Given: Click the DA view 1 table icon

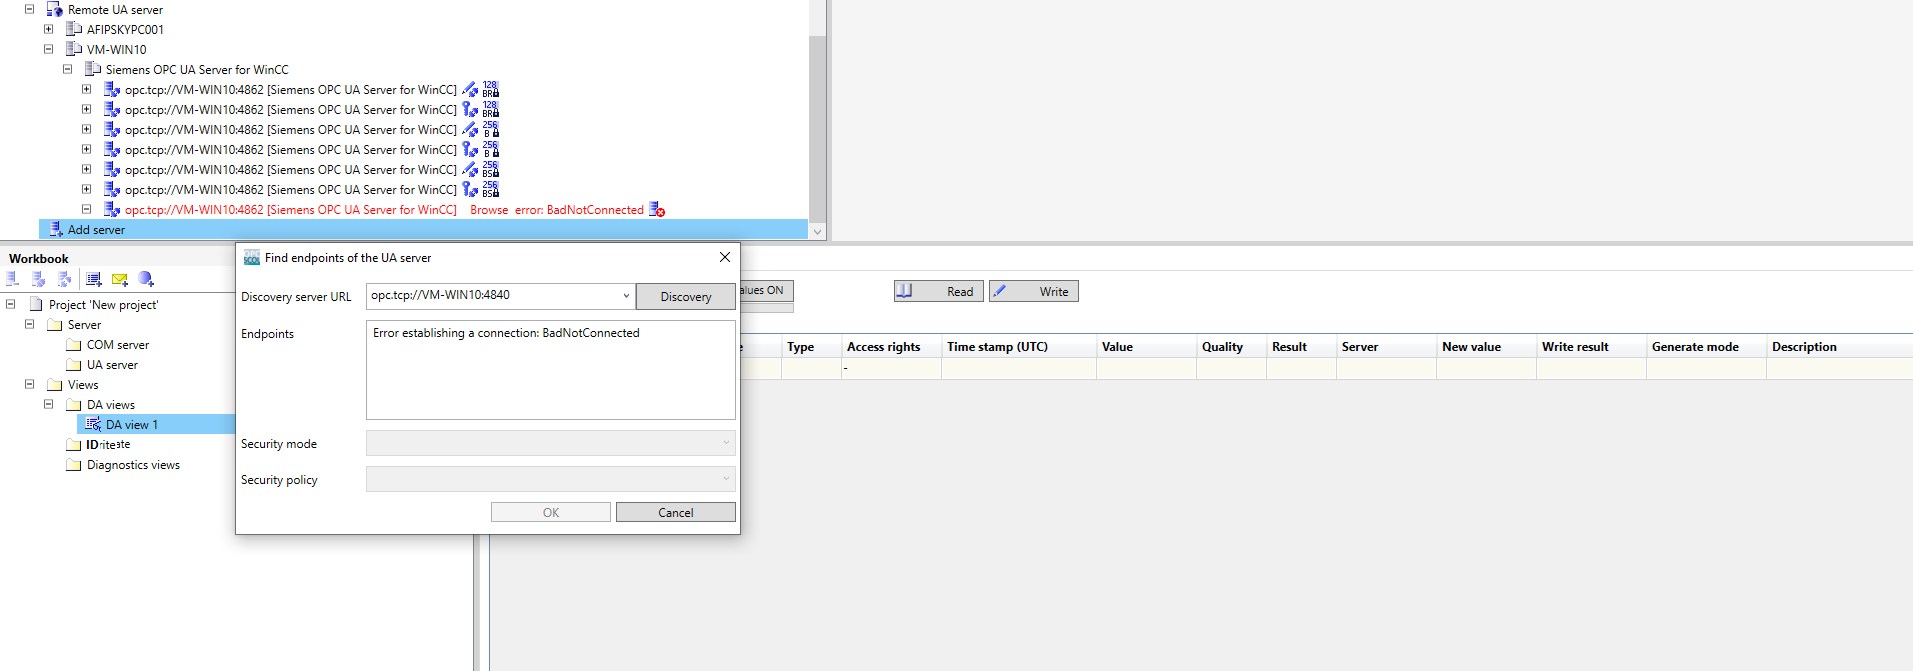Looking at the screenshot, I should 93,424.
